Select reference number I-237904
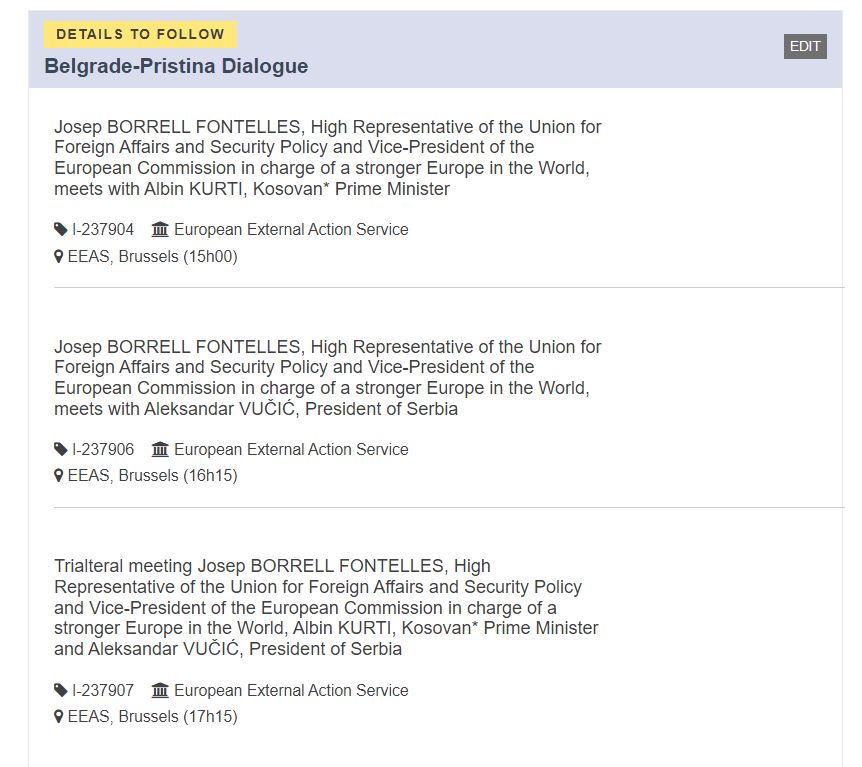Image resolution: width=862 pixels, height=767 pixels. pos(103,229)
